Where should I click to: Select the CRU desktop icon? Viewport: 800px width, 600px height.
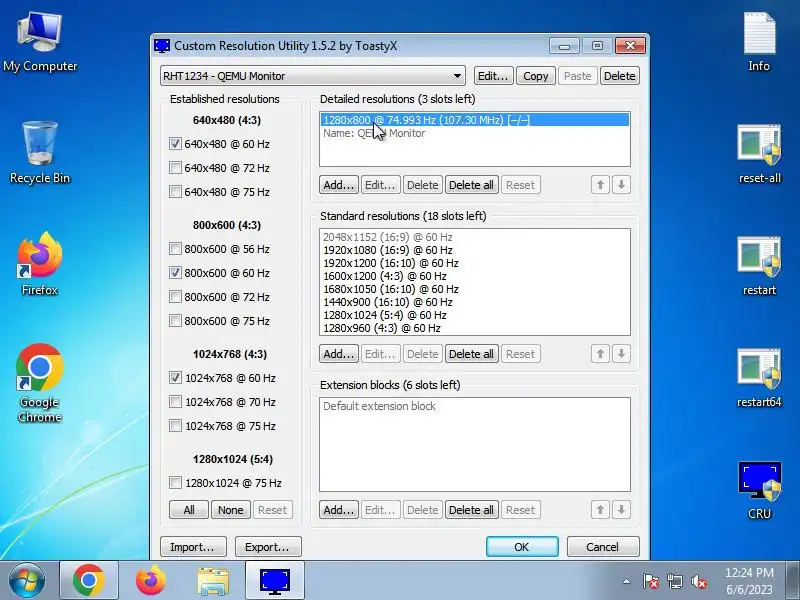[x=759, y=491]
